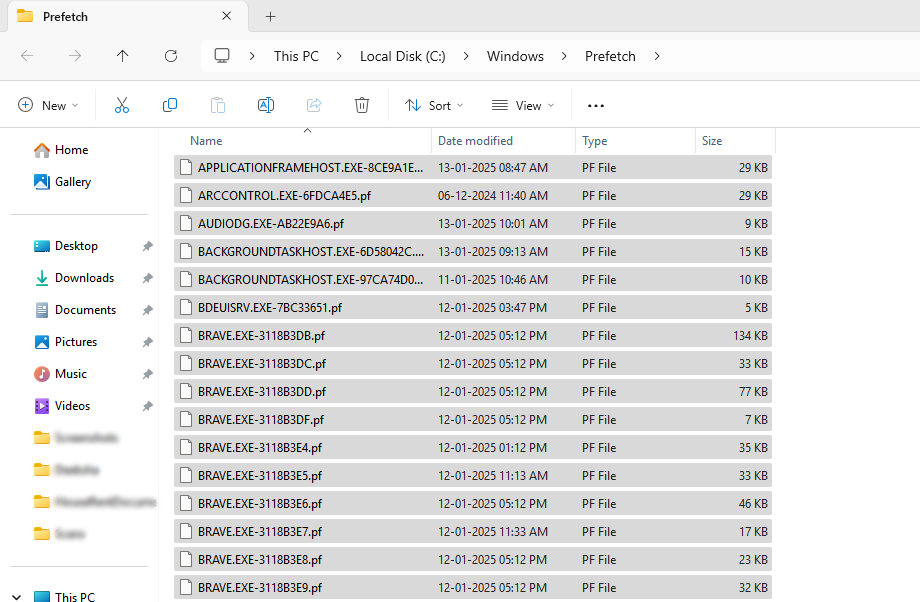The image size is (920, 602).
Task: Click the Share icon
Action: (x=314, y=106)
